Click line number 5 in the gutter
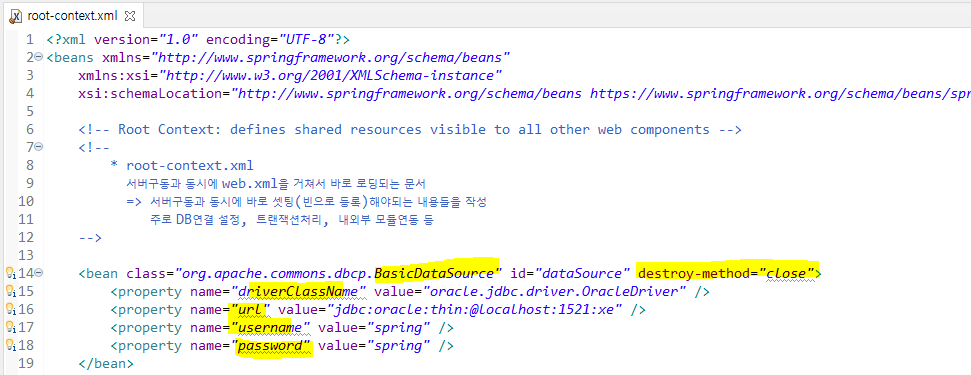 pos(30,111)
